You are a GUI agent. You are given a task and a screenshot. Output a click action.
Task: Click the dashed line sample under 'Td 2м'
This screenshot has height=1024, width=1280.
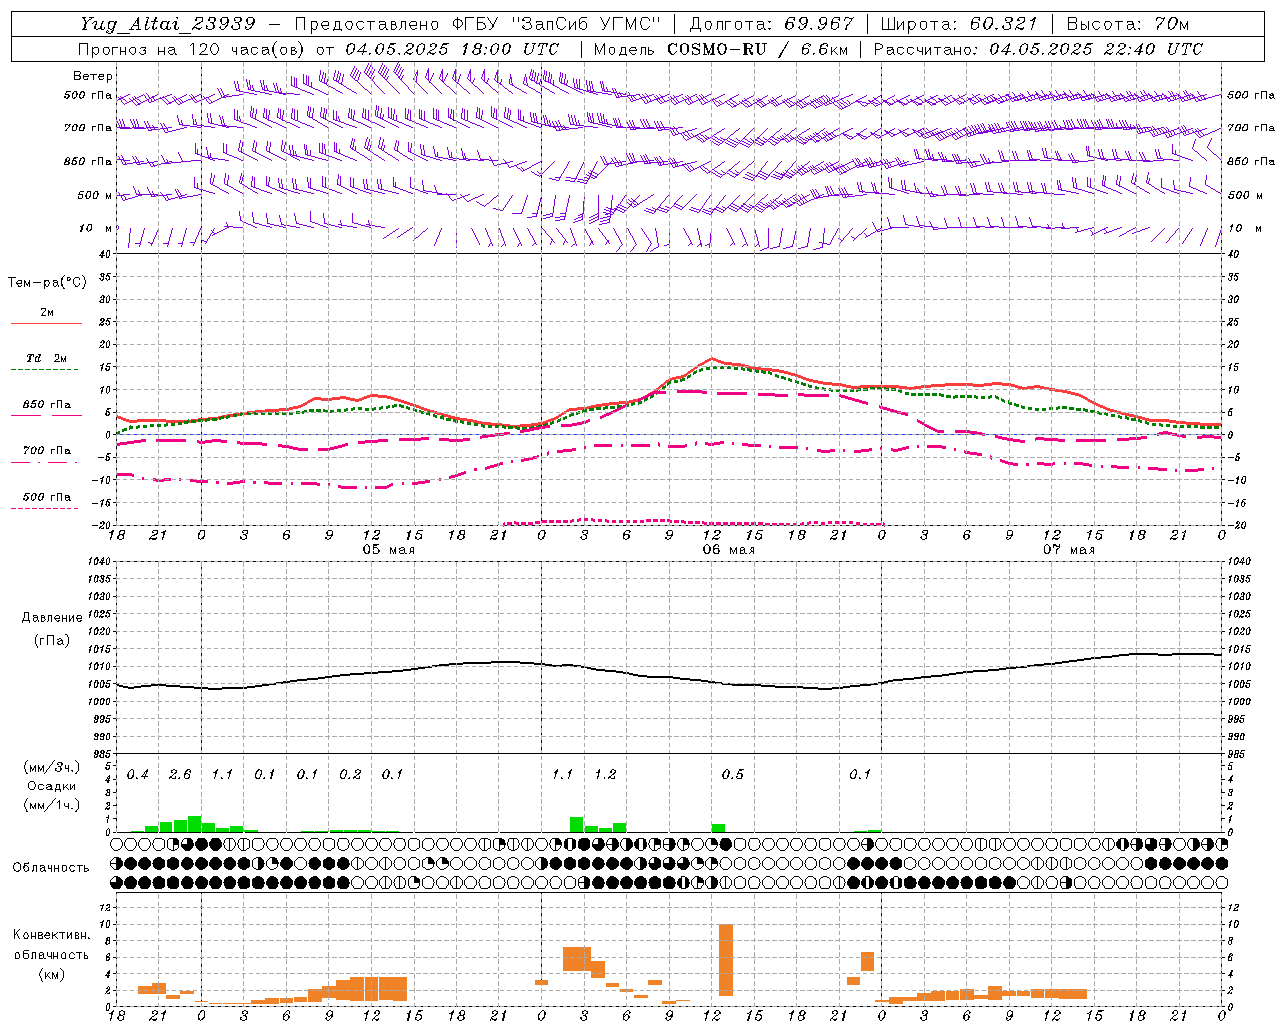point(46,369)
